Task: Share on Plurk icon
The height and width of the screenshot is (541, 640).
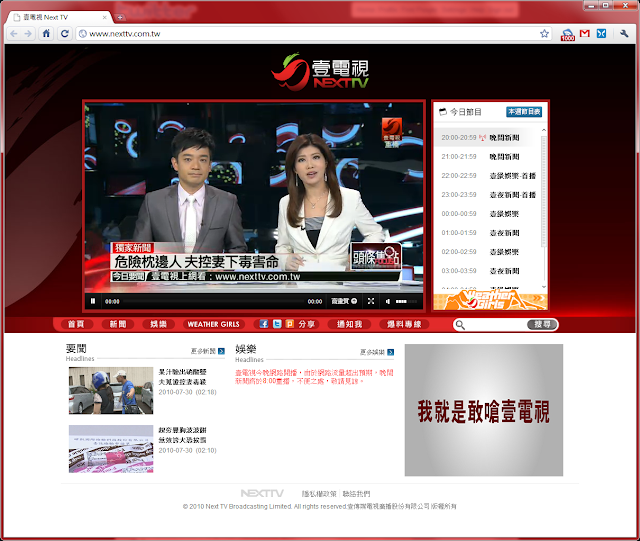Action: 290,324
